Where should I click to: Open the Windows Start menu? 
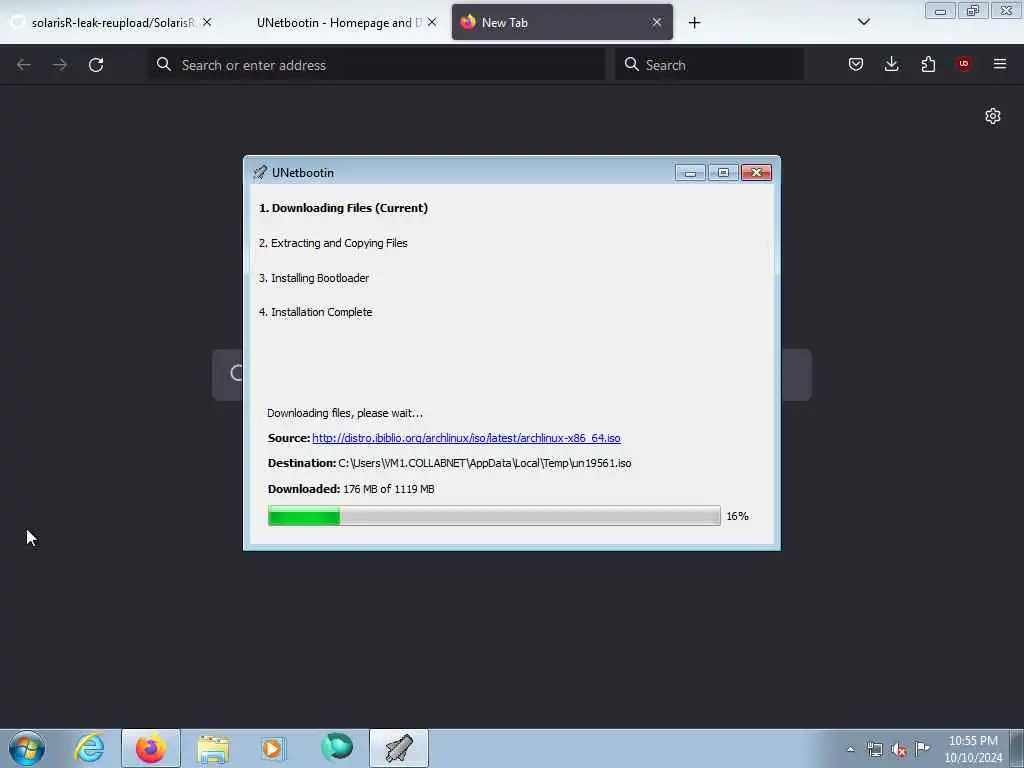(27, 748)
